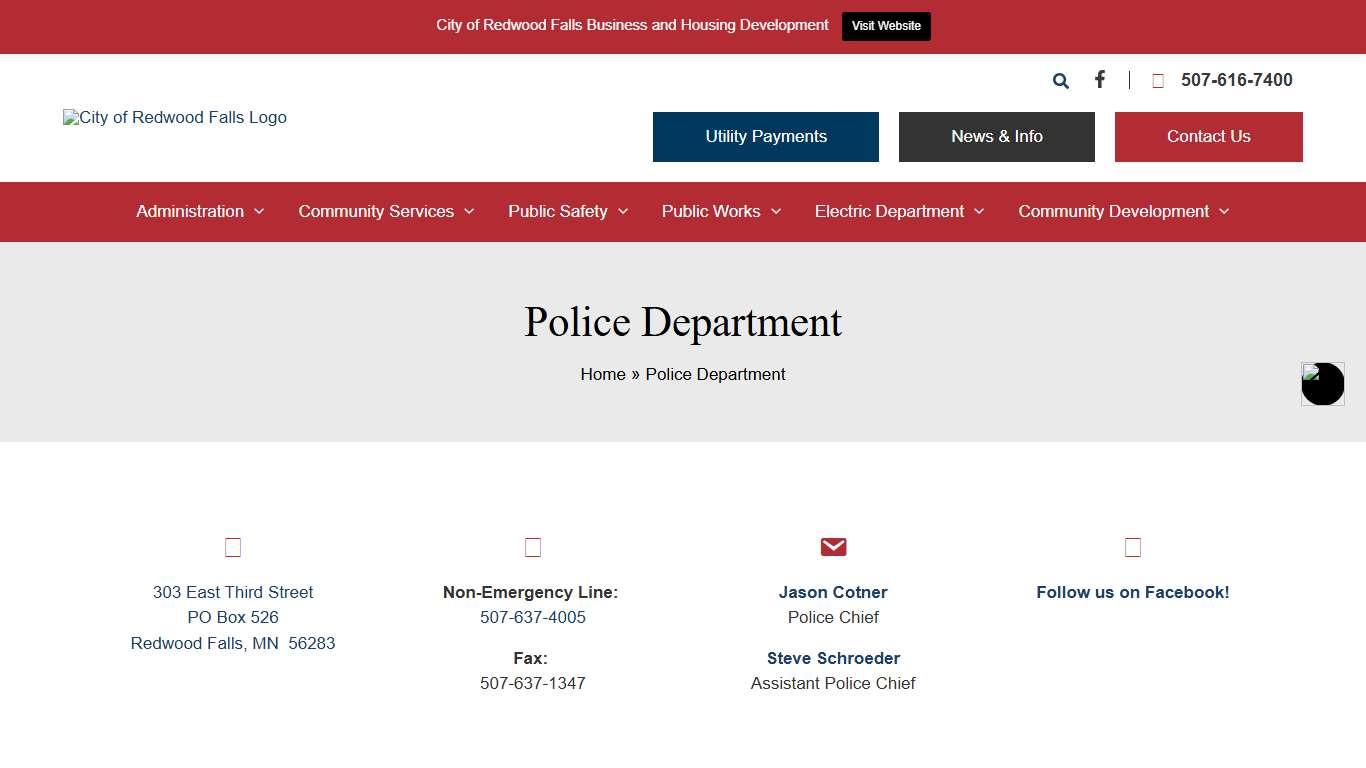The image size is (1366, 768).
Task: Open the site search magnifier icon
Action: click(1060, 80)
